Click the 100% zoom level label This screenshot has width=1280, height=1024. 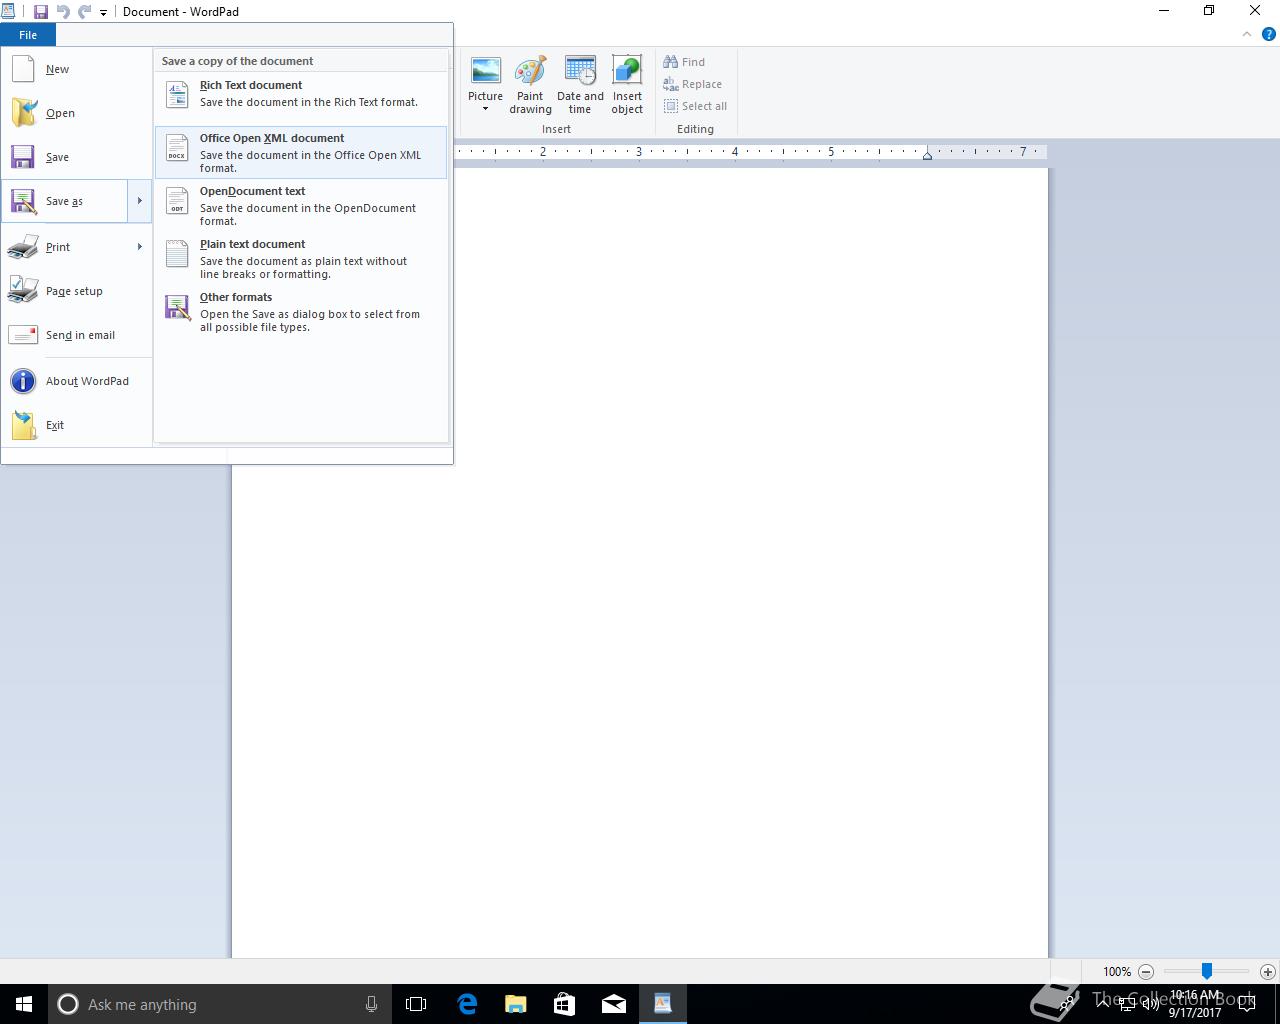click(1116, 971)
